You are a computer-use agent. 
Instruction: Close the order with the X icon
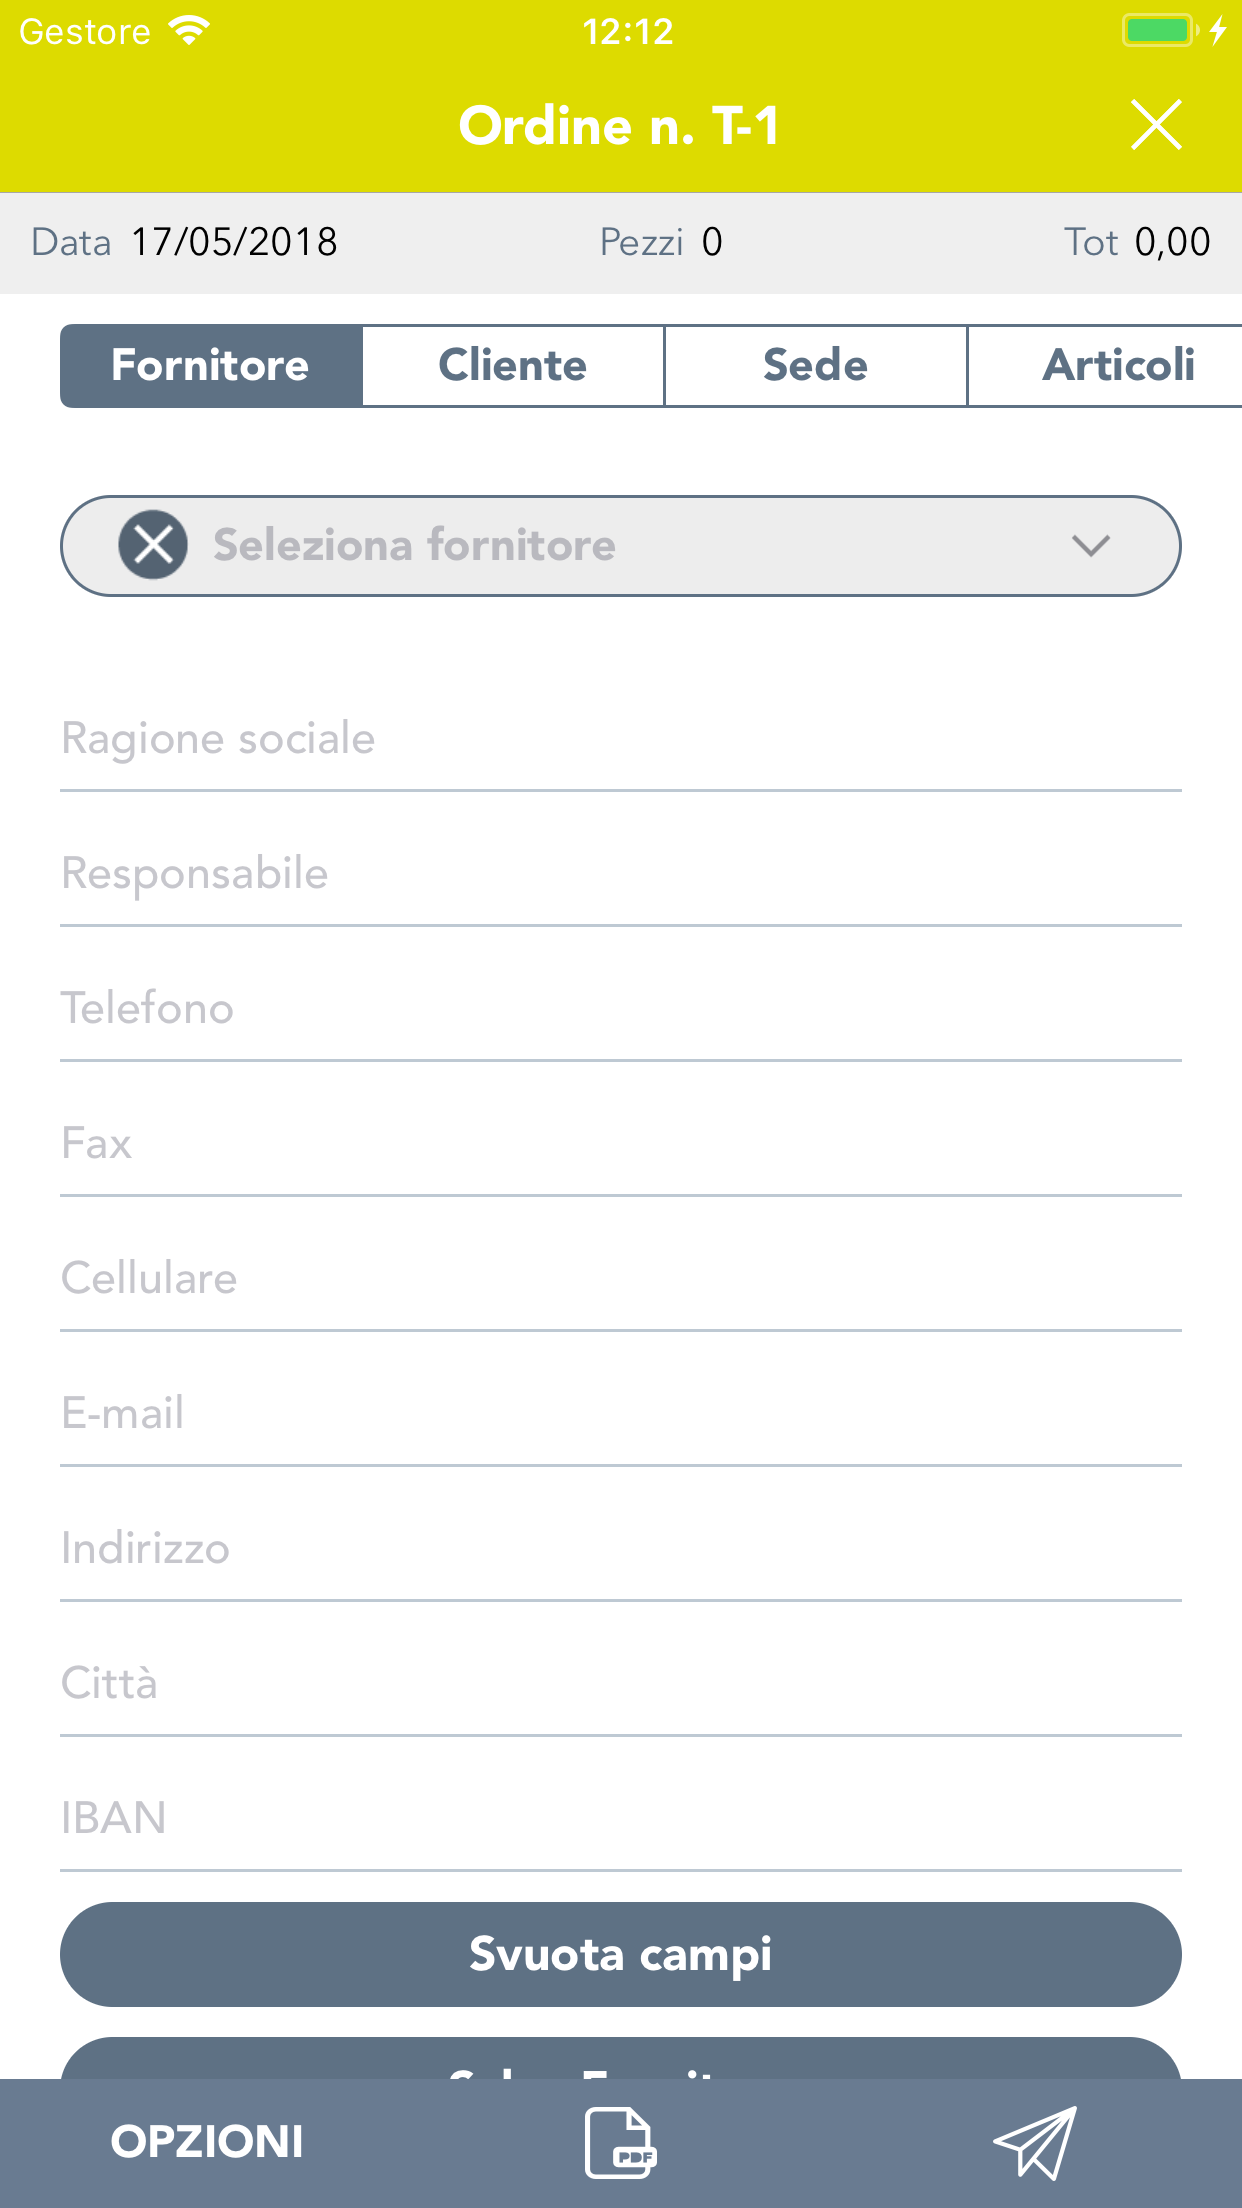(1156, 125)
